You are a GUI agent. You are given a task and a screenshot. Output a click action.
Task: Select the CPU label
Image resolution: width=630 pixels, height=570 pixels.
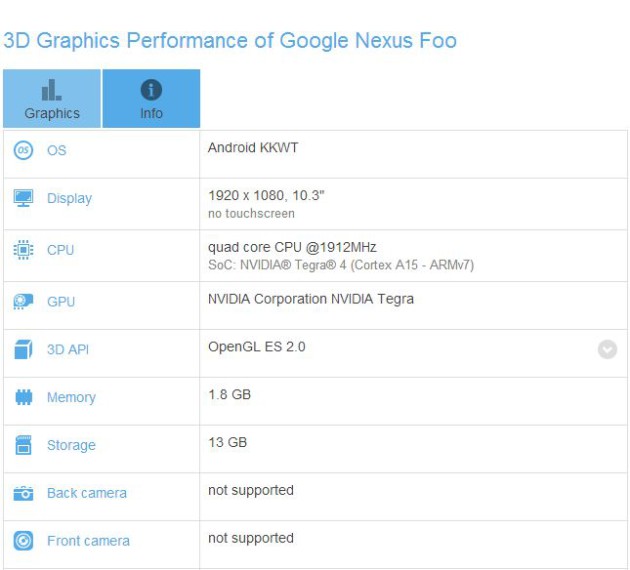(x=60, y=250)
